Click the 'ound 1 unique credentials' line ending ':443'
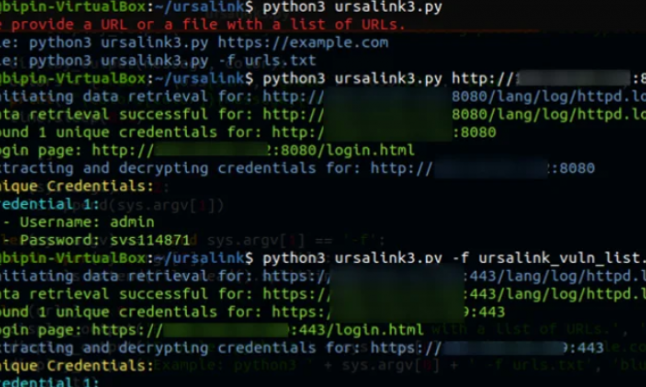The width and height of the screenshot is (646, 387). [253, 312]
